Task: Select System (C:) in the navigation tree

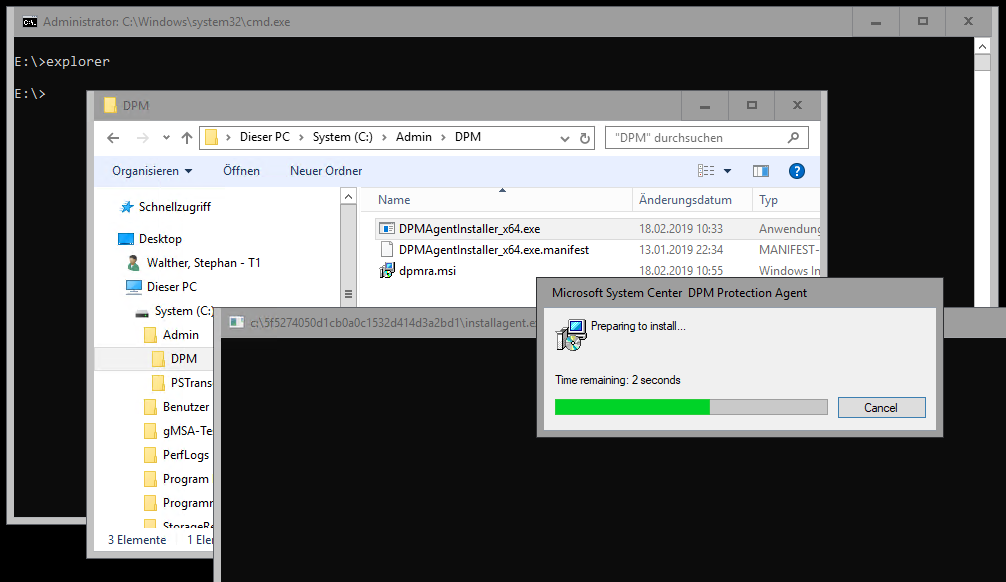Action: click(x=183, y=311)
